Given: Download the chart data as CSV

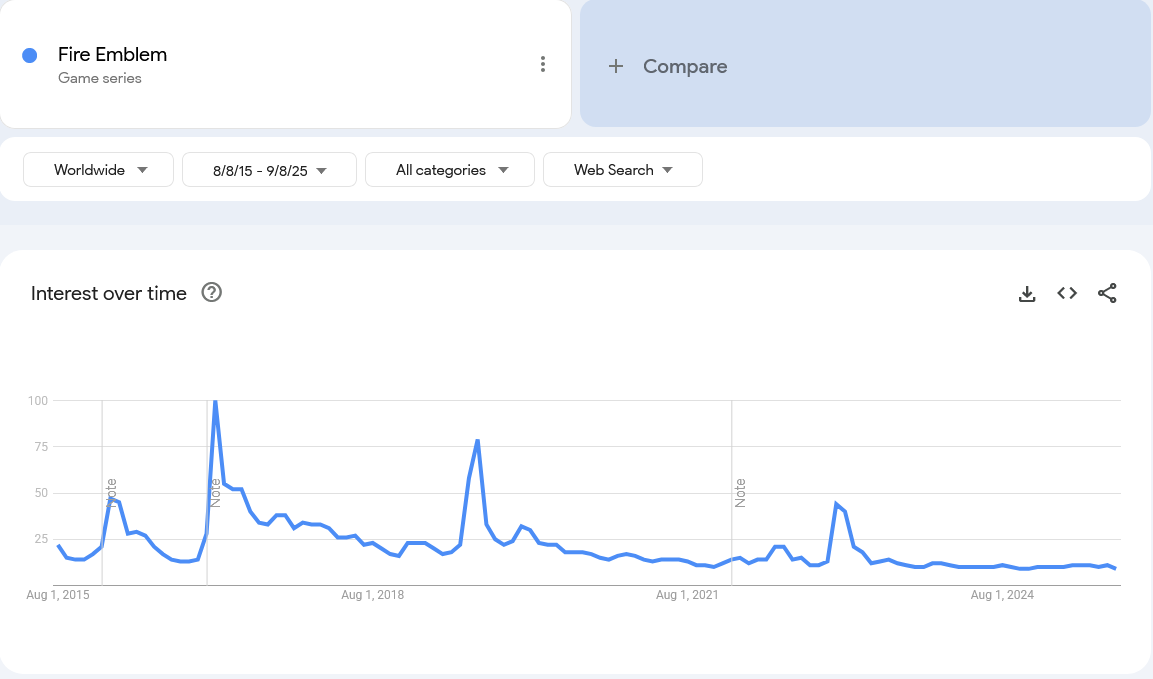Looking at the screenshot, I should pos(1027,293).
